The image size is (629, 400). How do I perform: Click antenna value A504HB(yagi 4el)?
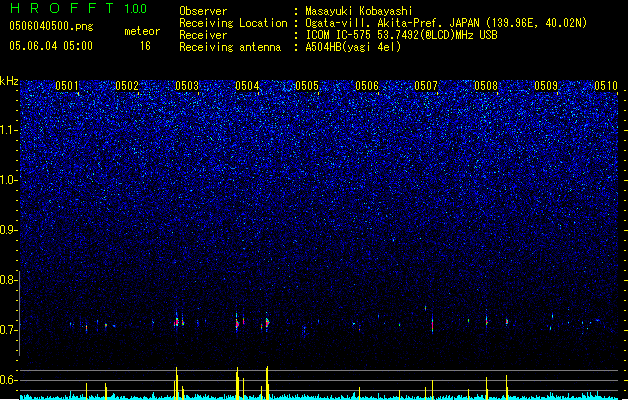pos(353,47)
